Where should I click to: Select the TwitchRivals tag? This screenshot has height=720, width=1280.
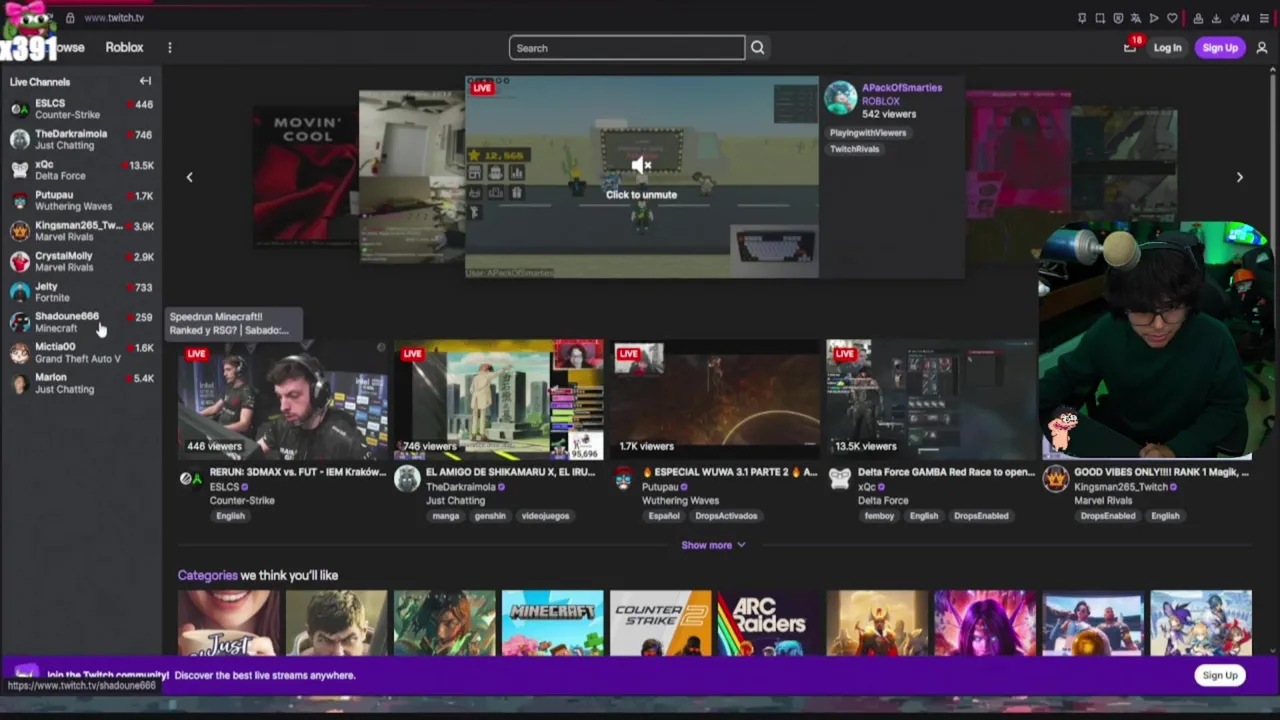[x=855, y=149]
